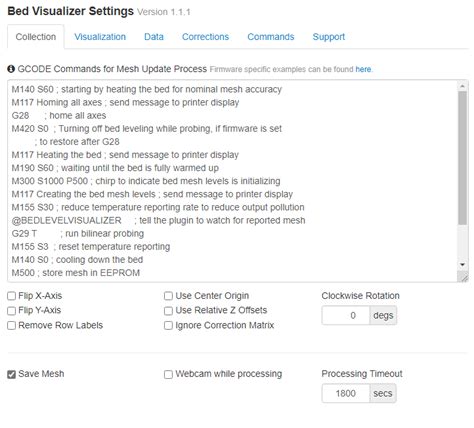
Task: Check Remove Row Labels option
Action: 12,325
